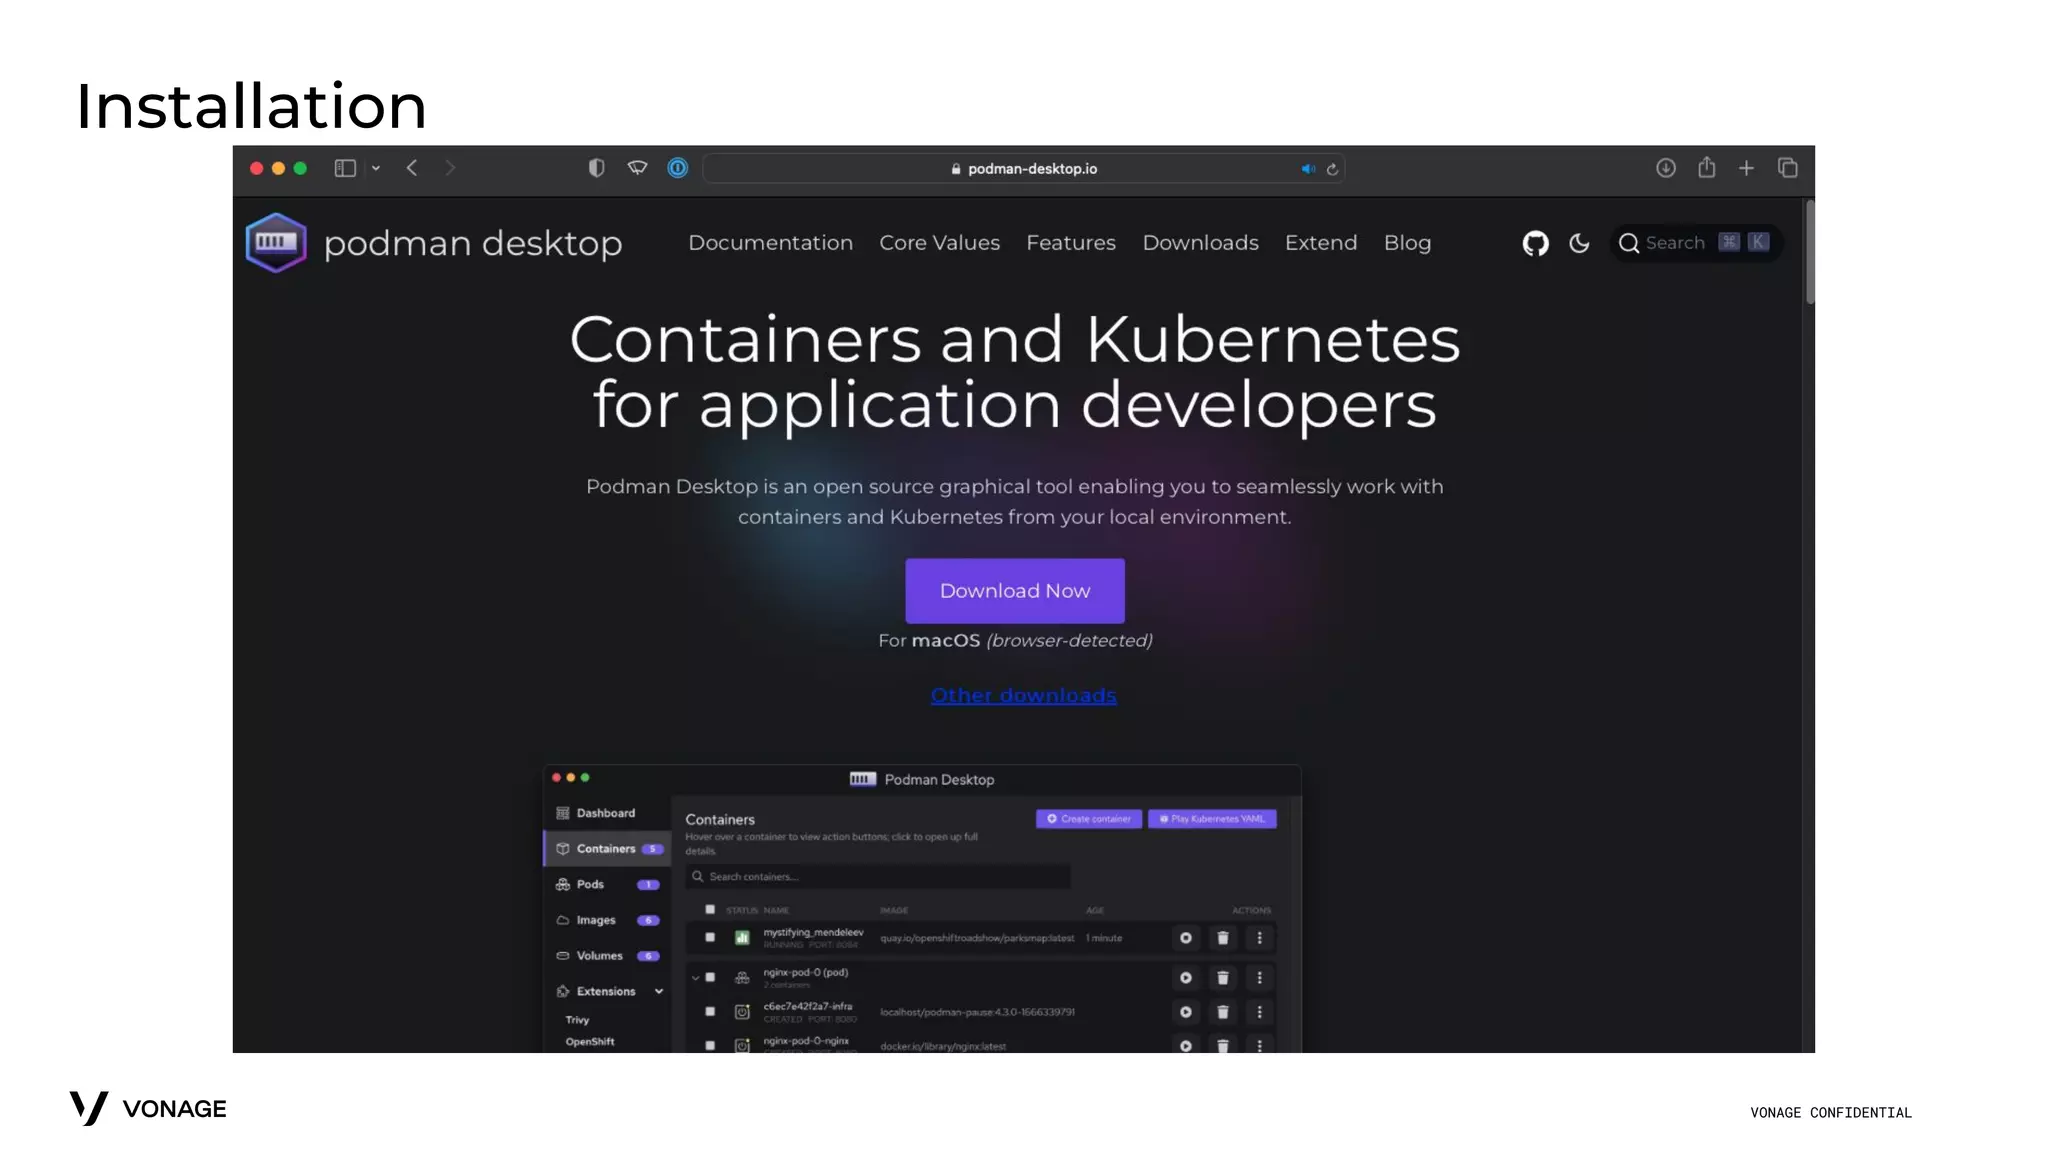
Task: Click the privacy shield icon
Action: coord(596,168)
